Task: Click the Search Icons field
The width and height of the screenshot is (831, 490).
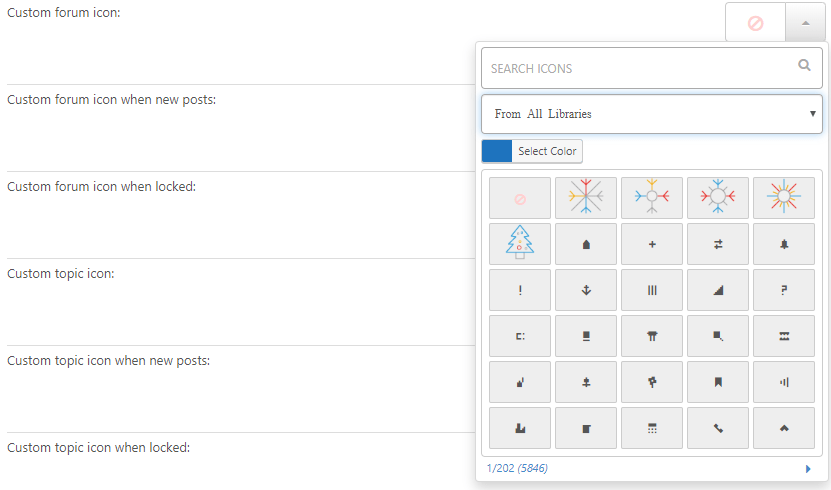Action: click(x=640, y=68)
